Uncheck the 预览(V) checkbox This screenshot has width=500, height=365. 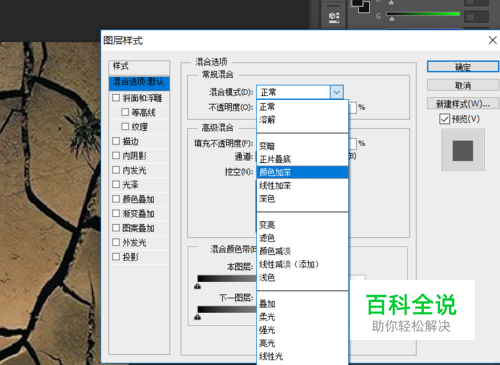[x=445, y=119]
